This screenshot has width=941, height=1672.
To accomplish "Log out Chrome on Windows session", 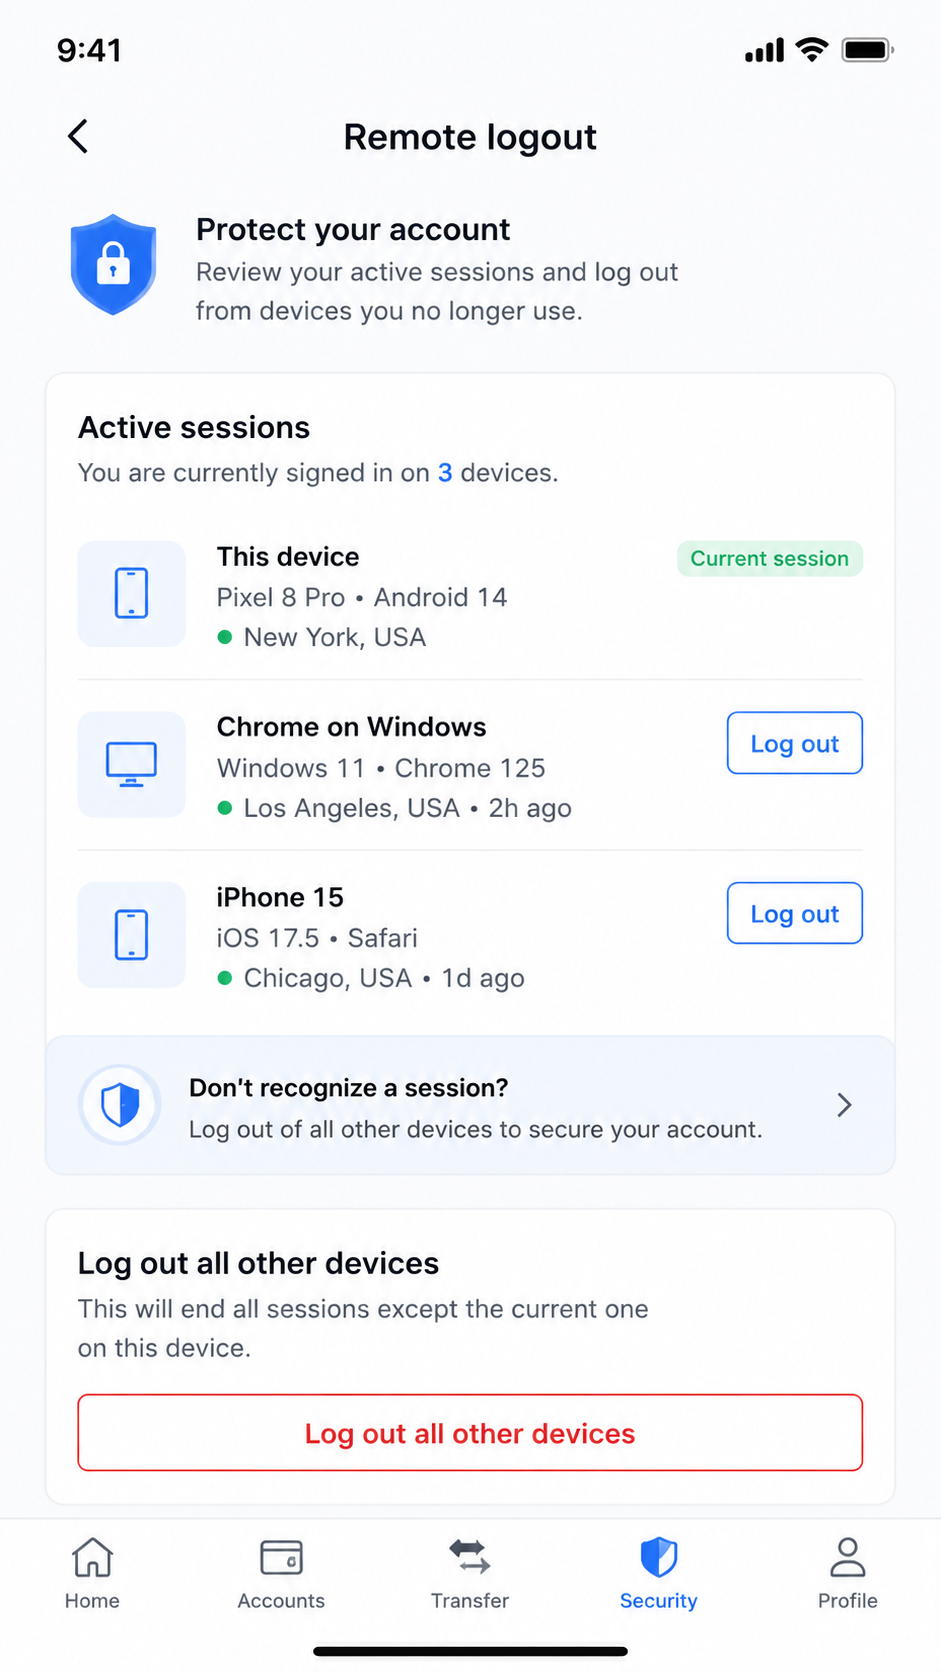I will 794,743.
